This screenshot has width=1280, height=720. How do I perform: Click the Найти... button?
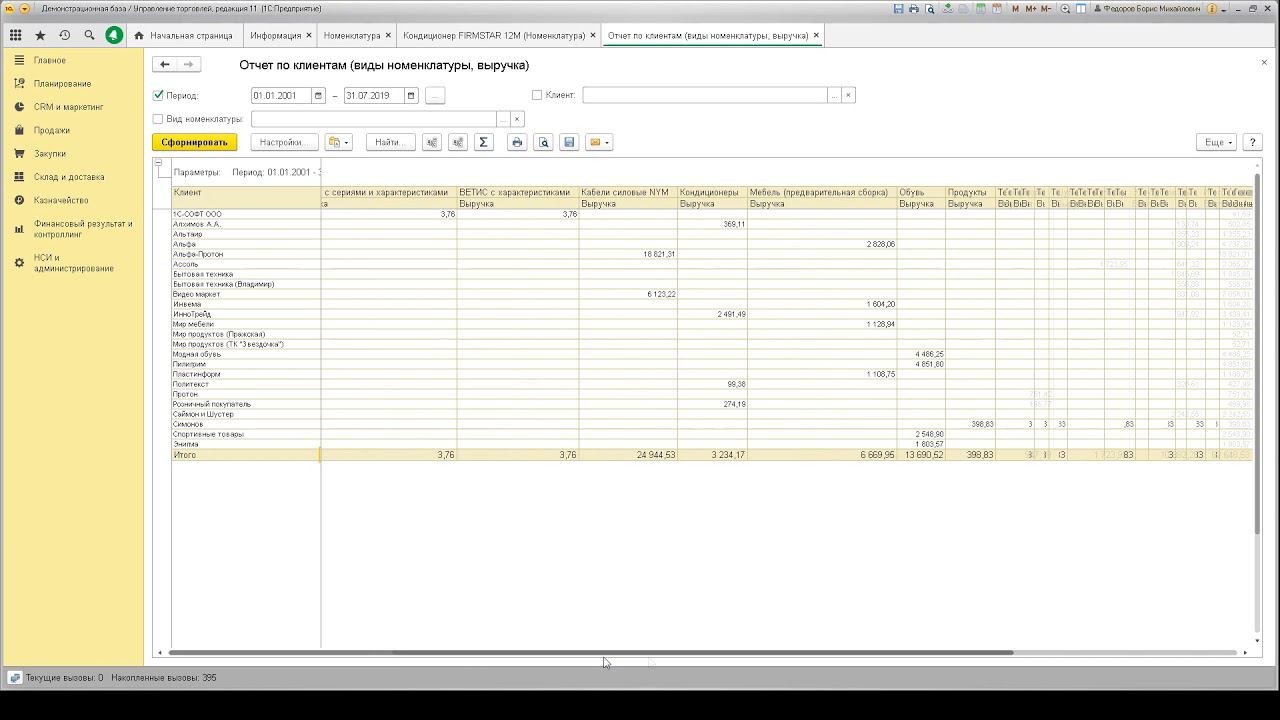[x=390, y=142]
